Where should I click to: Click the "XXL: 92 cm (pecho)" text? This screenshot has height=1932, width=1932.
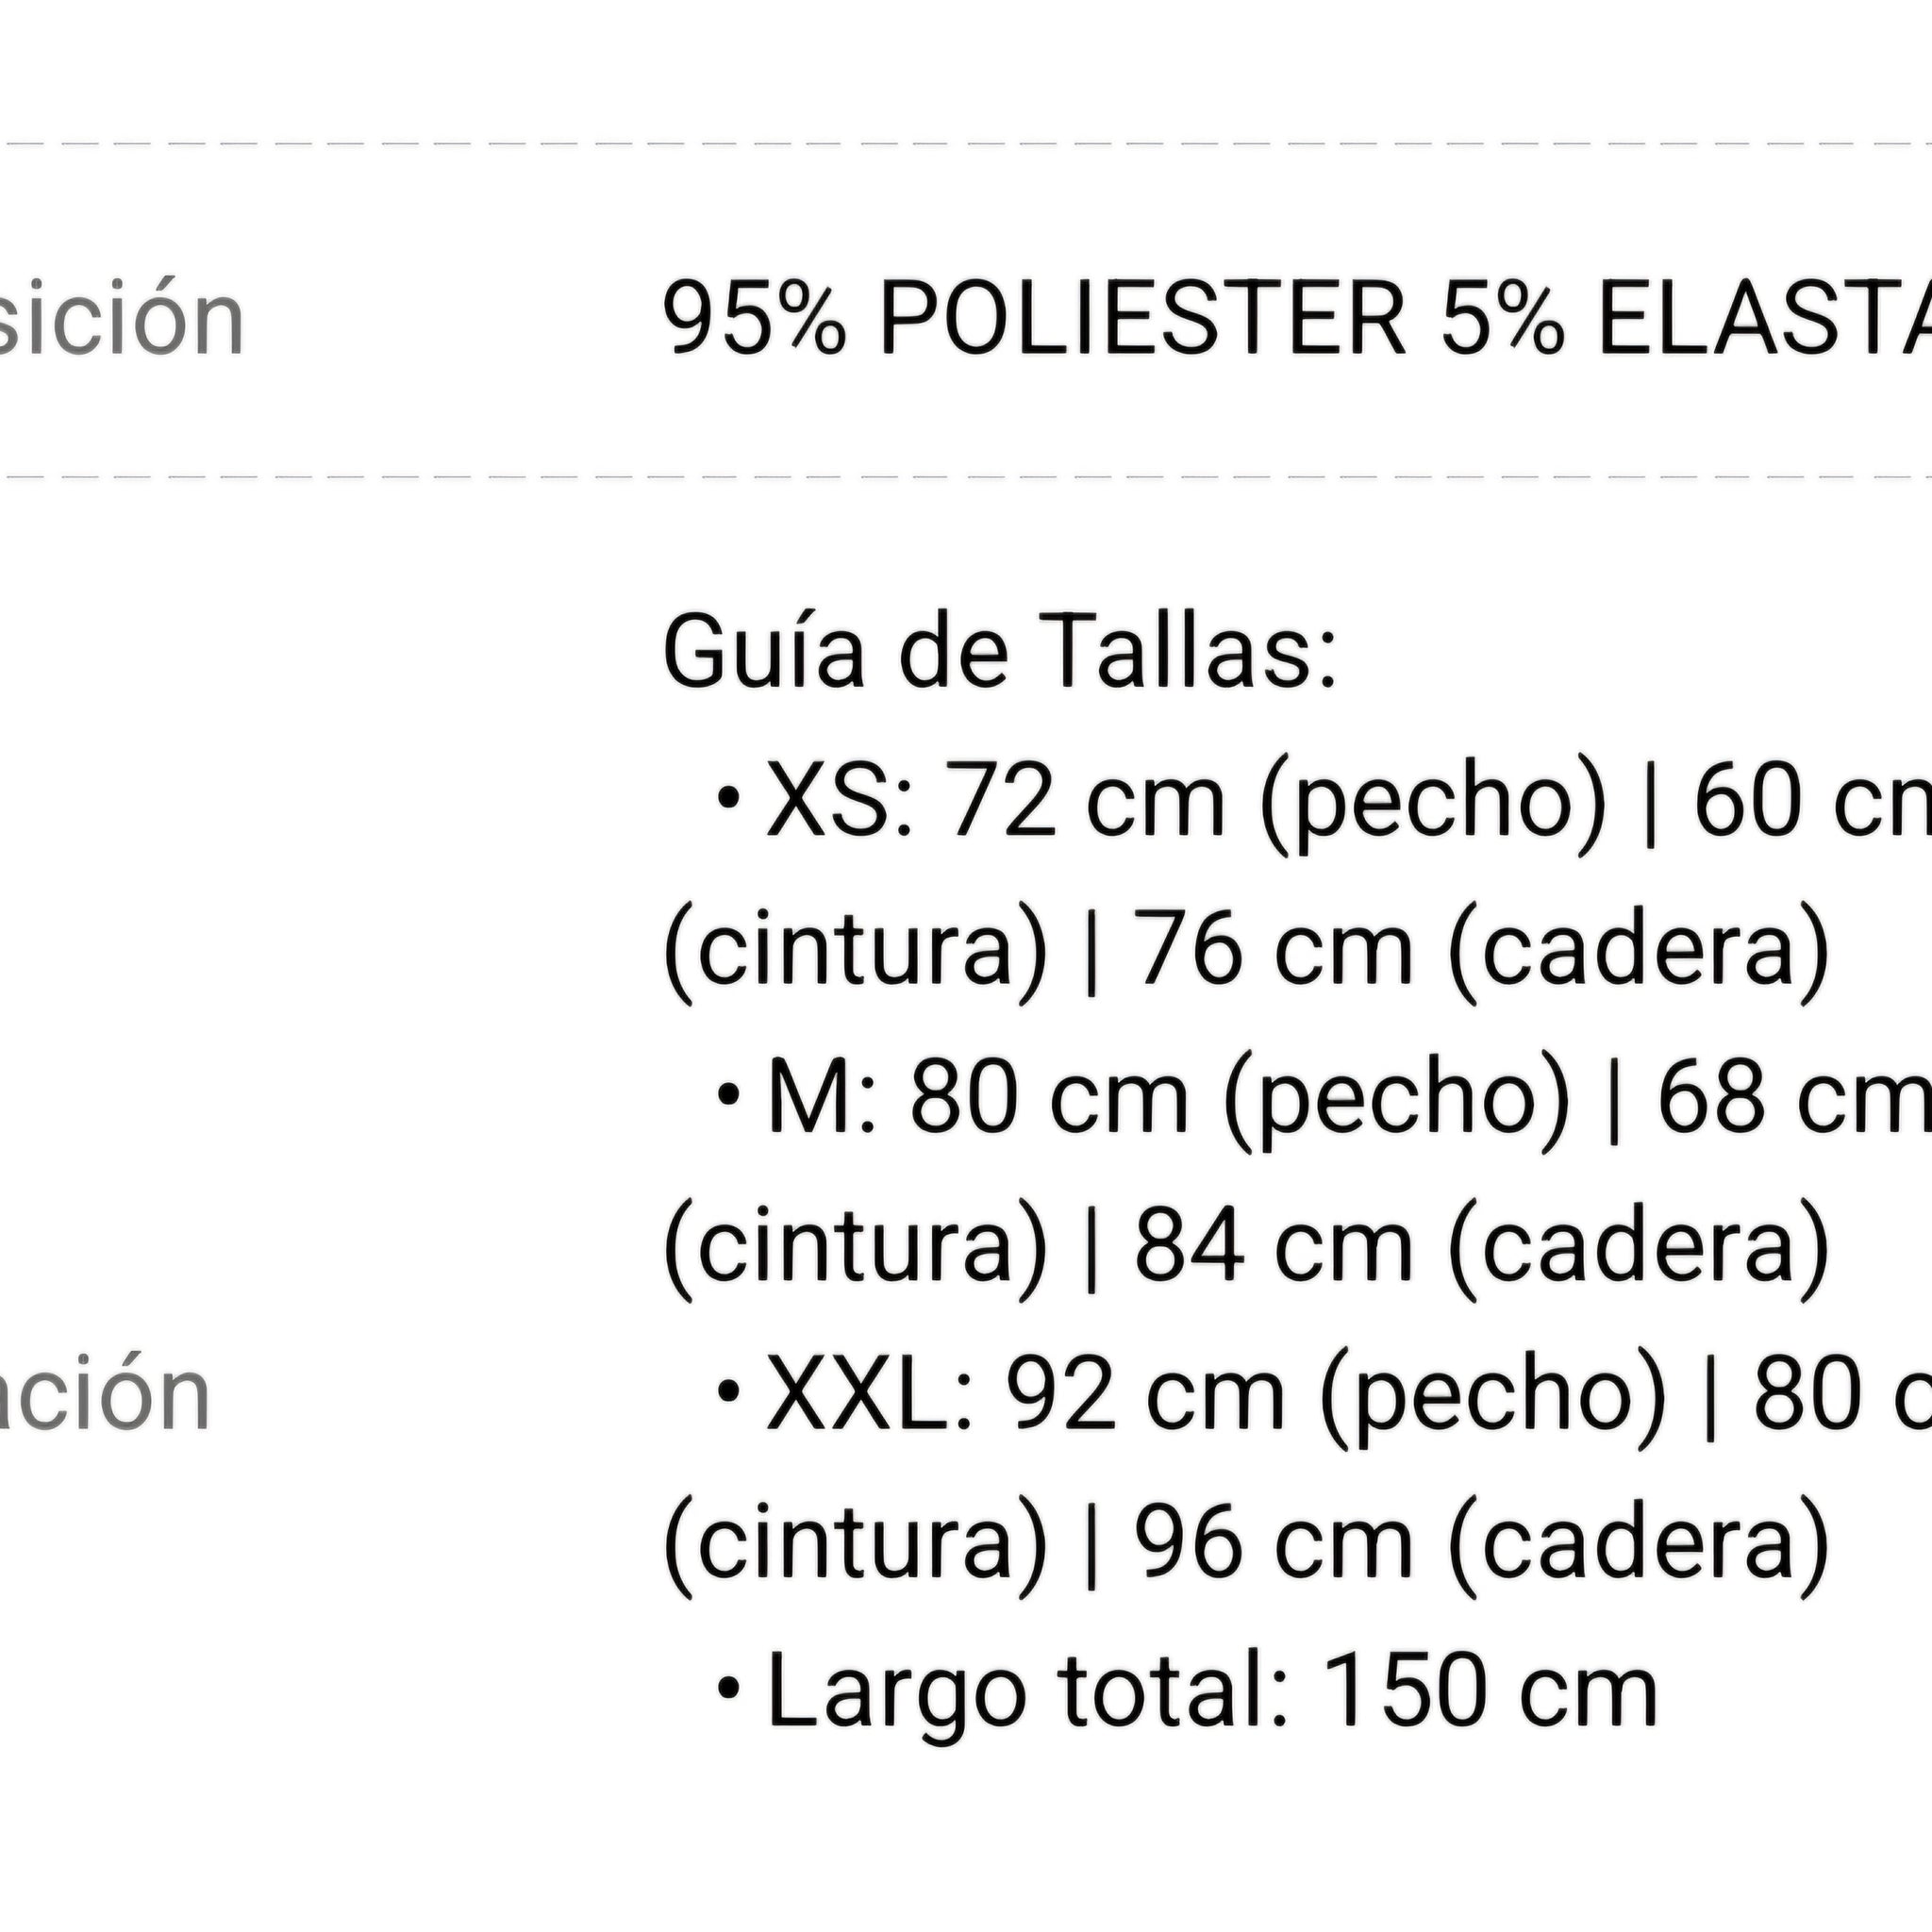click(1215, 1394)
